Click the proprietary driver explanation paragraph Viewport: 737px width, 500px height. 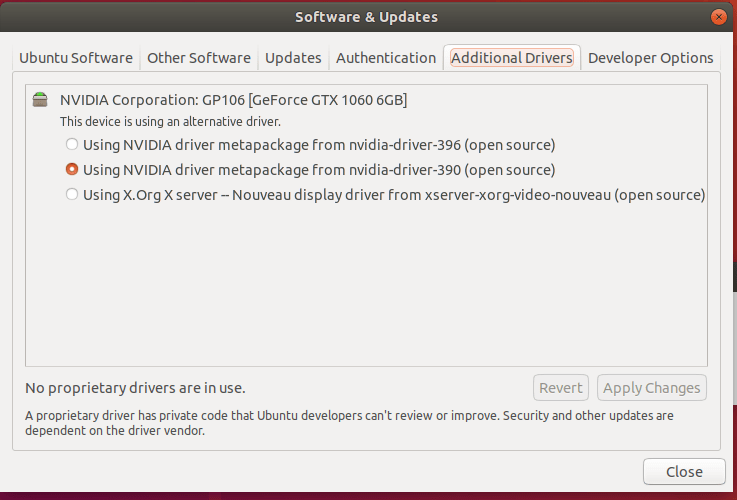click(349, 423)
